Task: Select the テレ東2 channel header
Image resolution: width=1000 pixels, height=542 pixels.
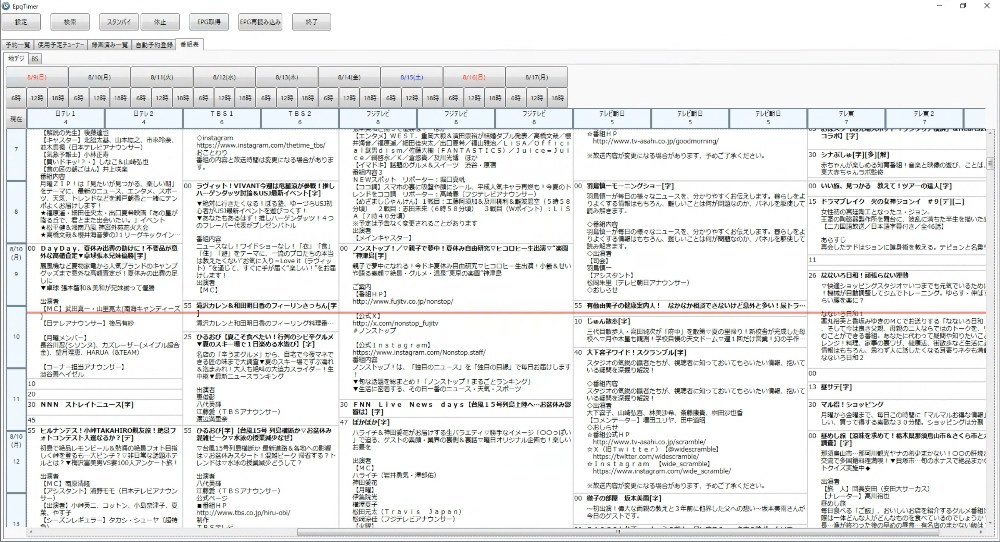Action: pos(925,118)
